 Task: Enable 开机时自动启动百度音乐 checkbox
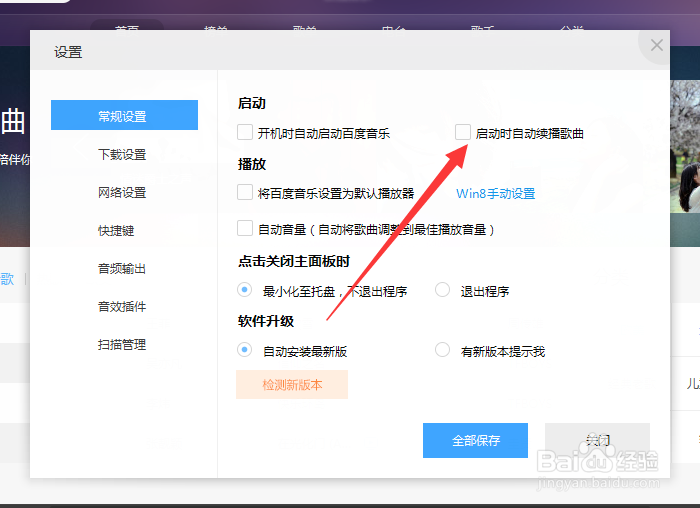click(245, 132)
